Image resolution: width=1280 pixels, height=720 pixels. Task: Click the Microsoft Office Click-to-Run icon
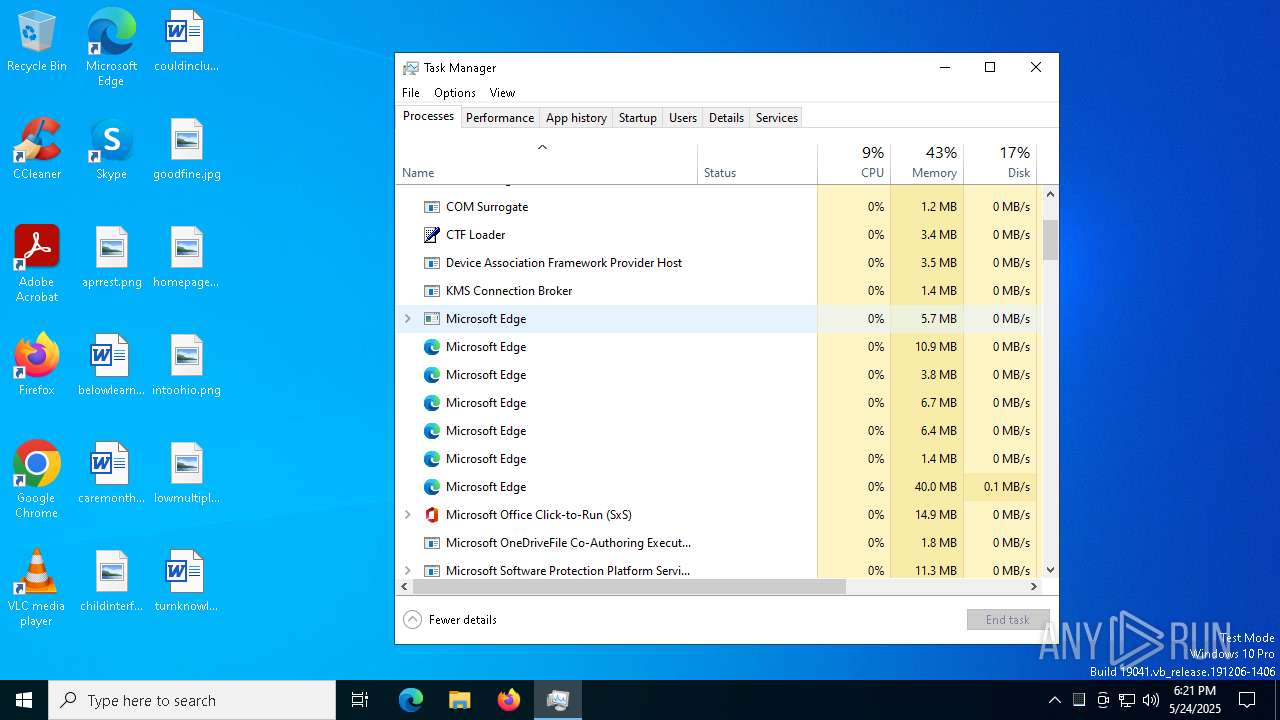coord(432,515)
